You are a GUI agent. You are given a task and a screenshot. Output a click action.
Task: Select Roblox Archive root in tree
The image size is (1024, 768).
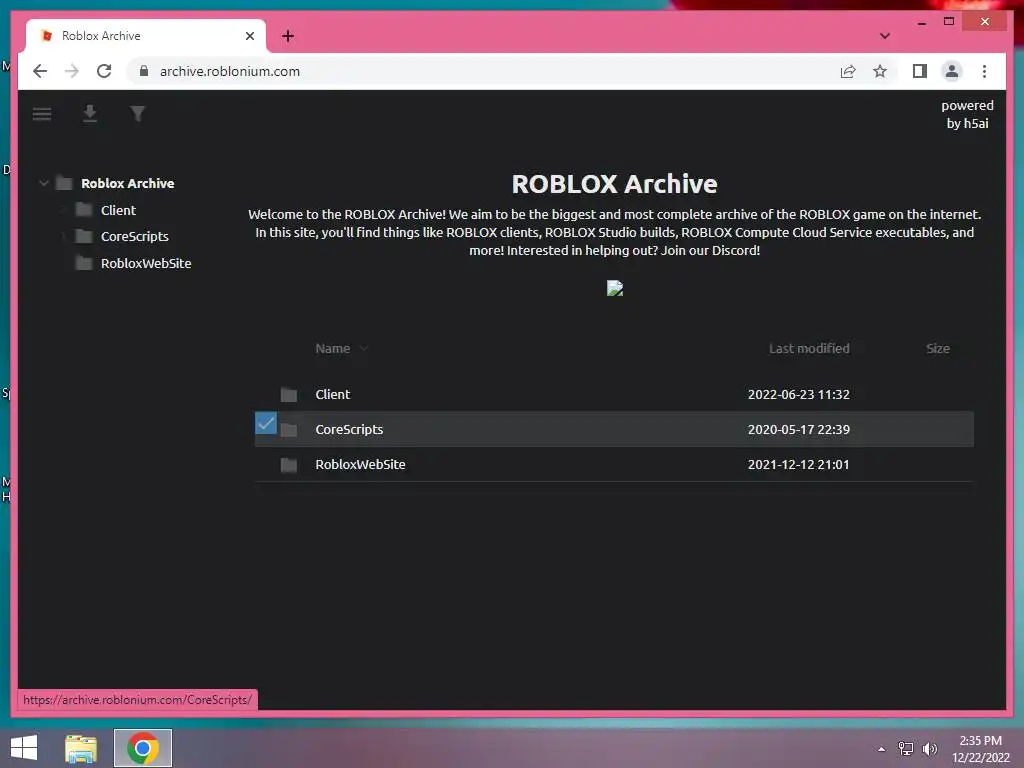tap(127, 184)
